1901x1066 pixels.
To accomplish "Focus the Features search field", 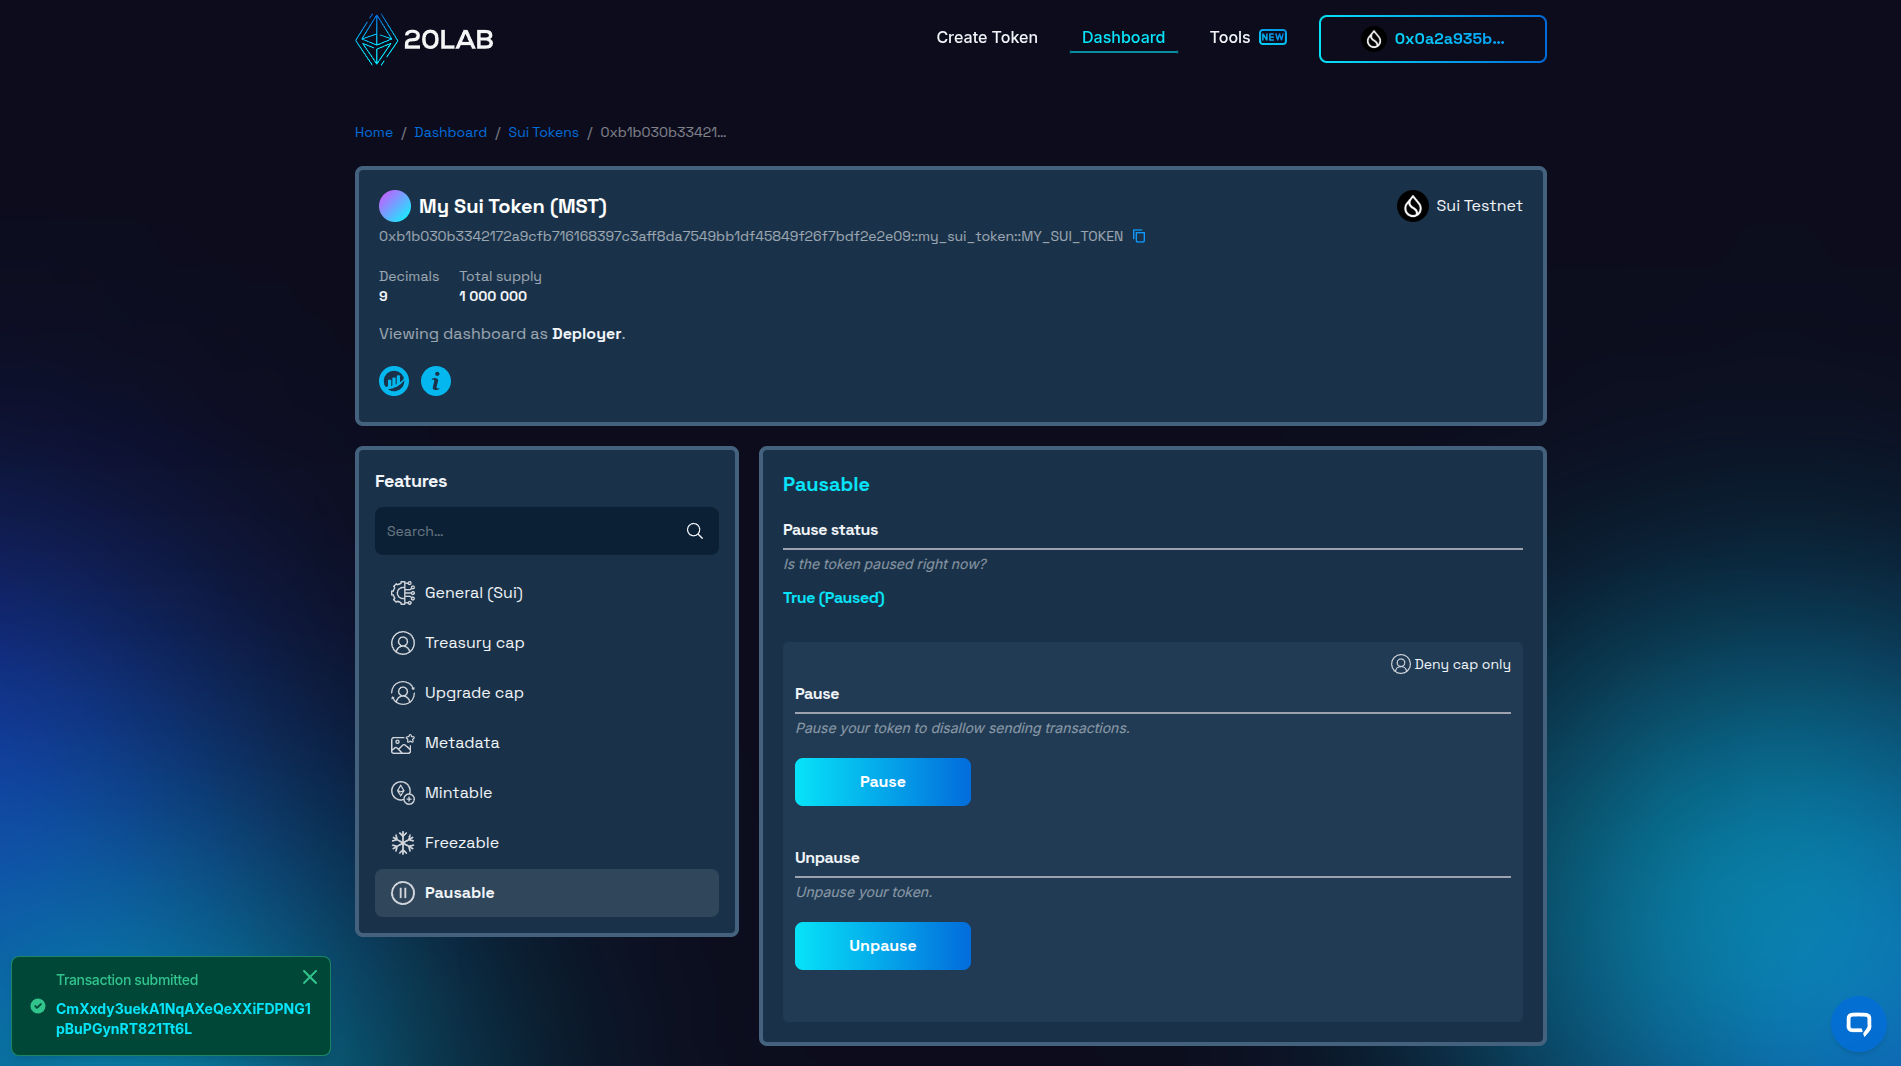I will click(x=547, y=531).
